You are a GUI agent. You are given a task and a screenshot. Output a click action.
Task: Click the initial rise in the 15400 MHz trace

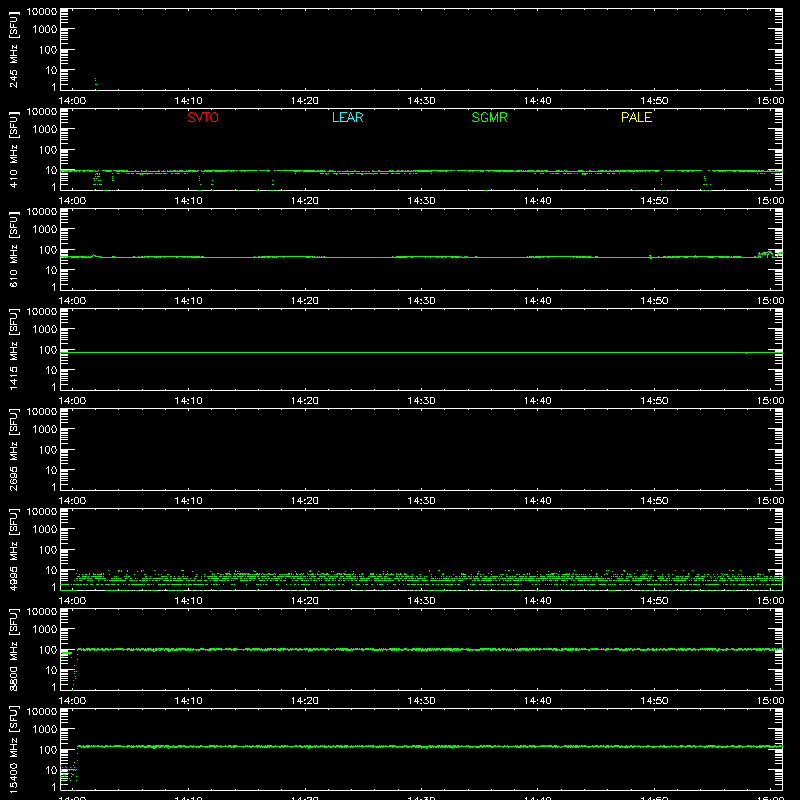pyautogui.click(x=77, y=760)
